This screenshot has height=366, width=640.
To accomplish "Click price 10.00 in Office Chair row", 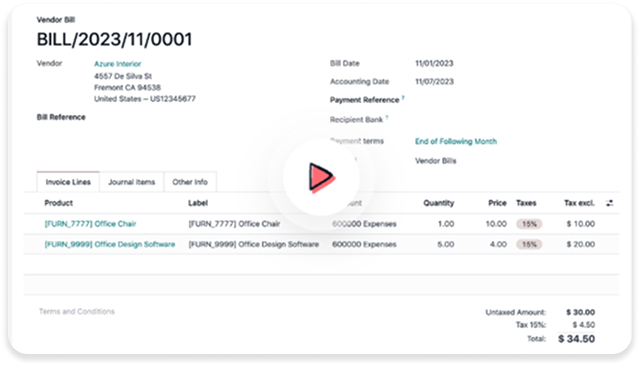I will [496, 224].
